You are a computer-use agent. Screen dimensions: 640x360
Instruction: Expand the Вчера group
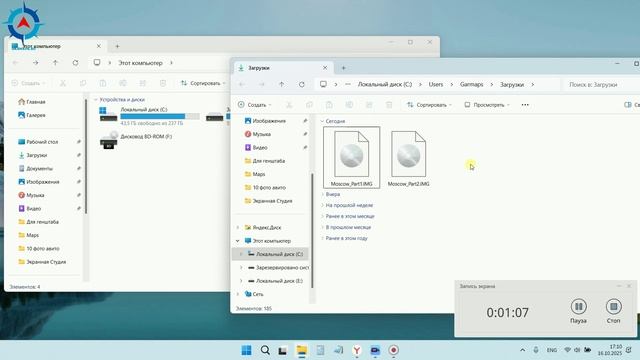pos(322,194)
